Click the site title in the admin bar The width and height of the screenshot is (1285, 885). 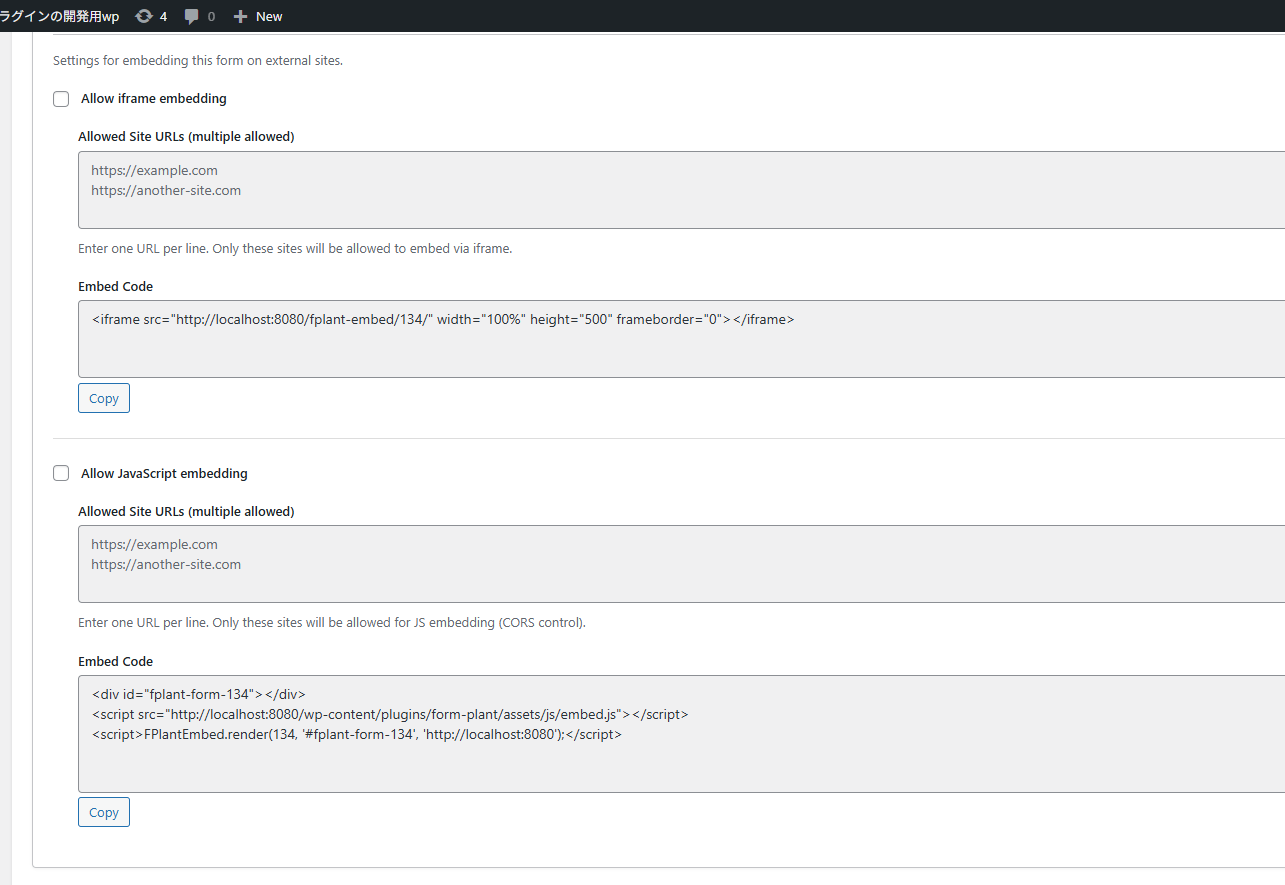point(60,16)
